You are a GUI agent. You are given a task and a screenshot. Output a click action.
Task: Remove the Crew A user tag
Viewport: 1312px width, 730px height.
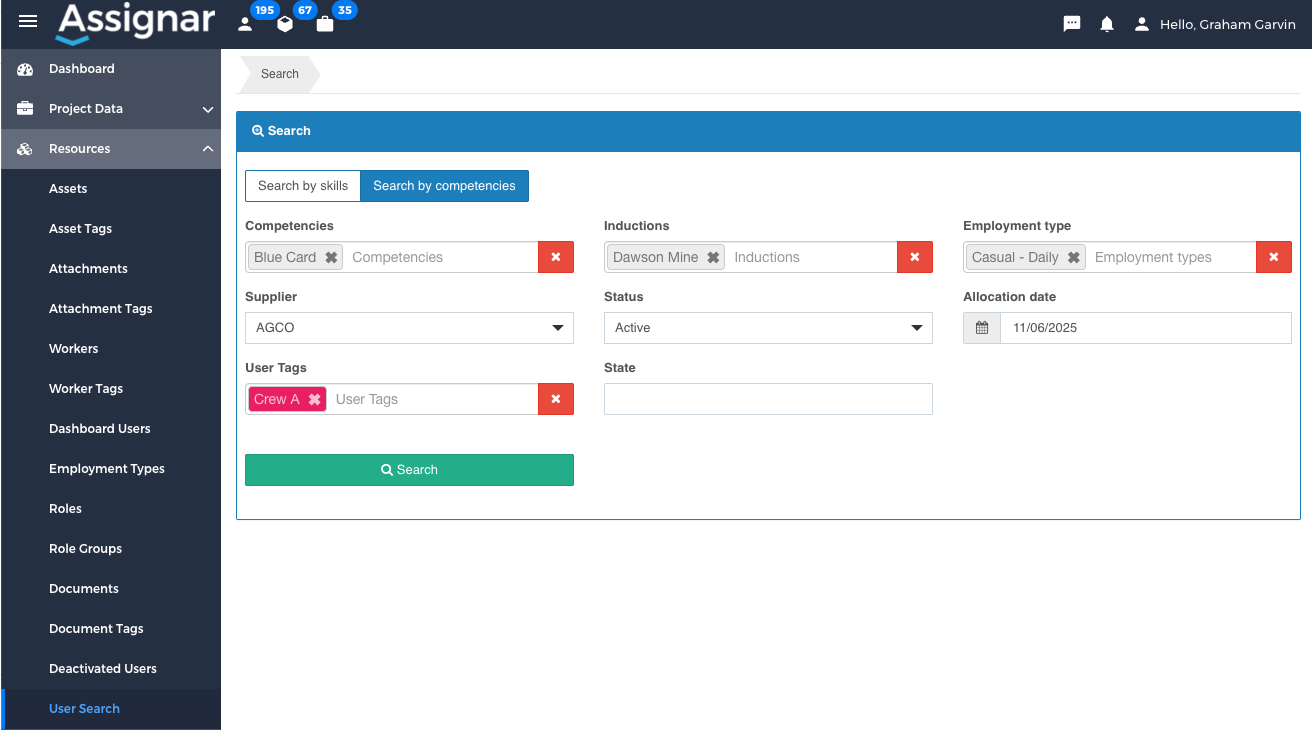314,399
